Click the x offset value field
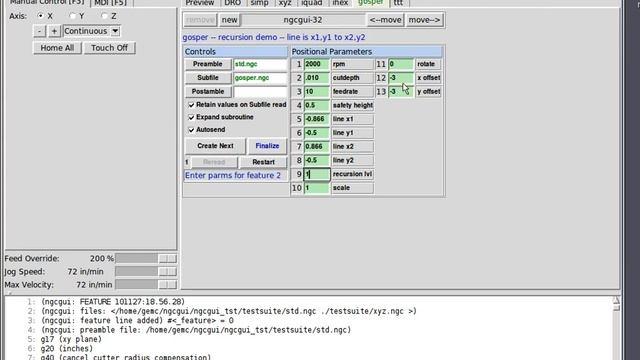Image resolution: width=640 pixels, height=360 pixels. coord(401,78)
